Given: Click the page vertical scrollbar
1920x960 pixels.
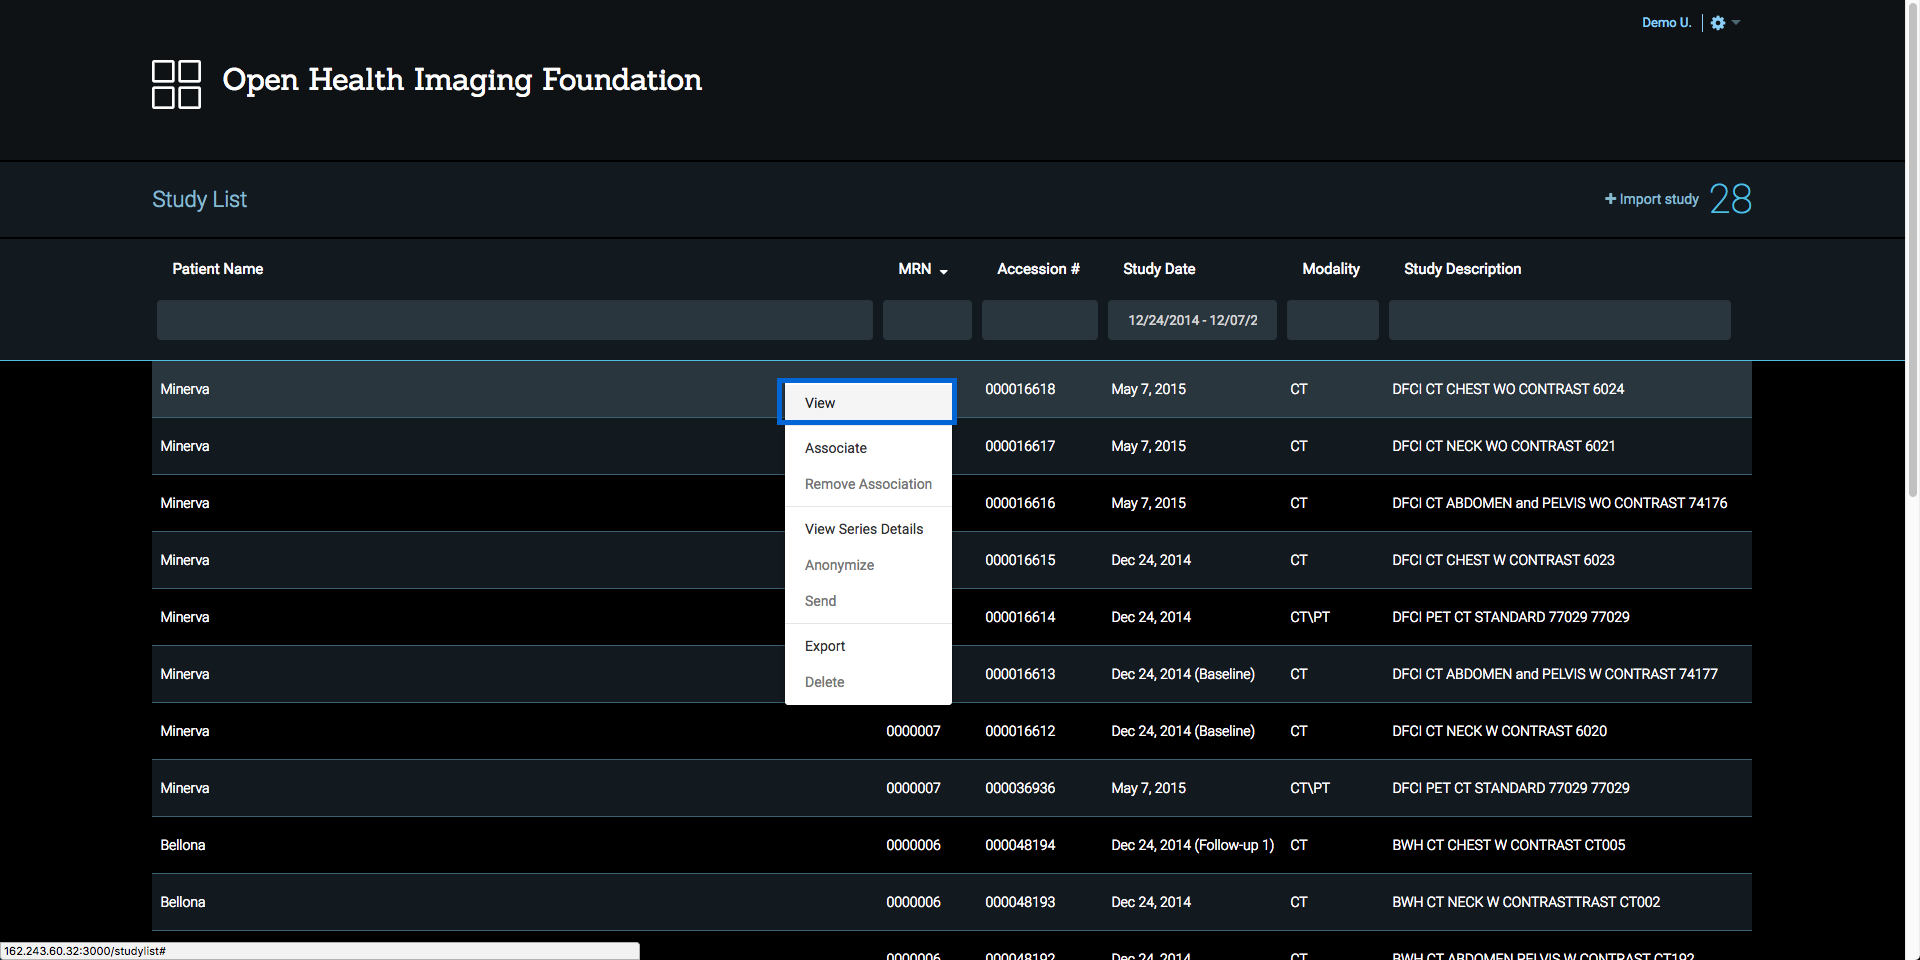Looking at the screenshot, I should tap(1912, 250).
